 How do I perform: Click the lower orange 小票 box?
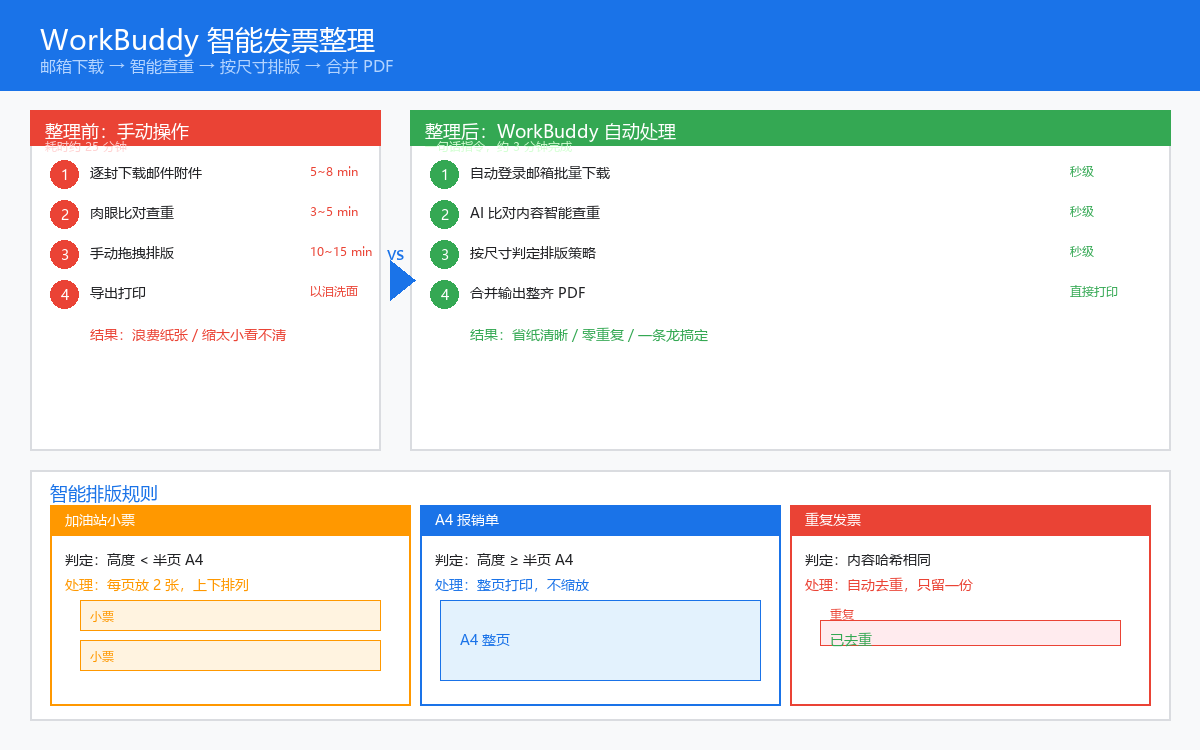(230, 655)
